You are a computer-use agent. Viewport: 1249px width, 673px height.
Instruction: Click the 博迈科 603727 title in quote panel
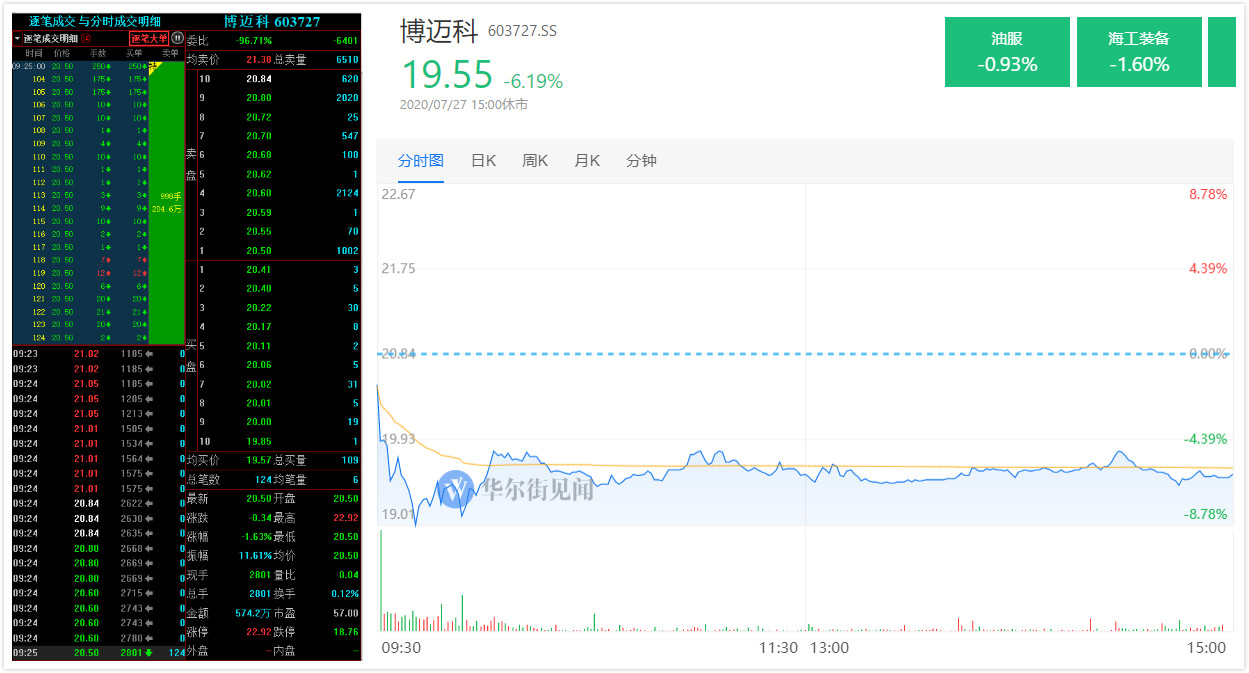(x=272, y=21)
